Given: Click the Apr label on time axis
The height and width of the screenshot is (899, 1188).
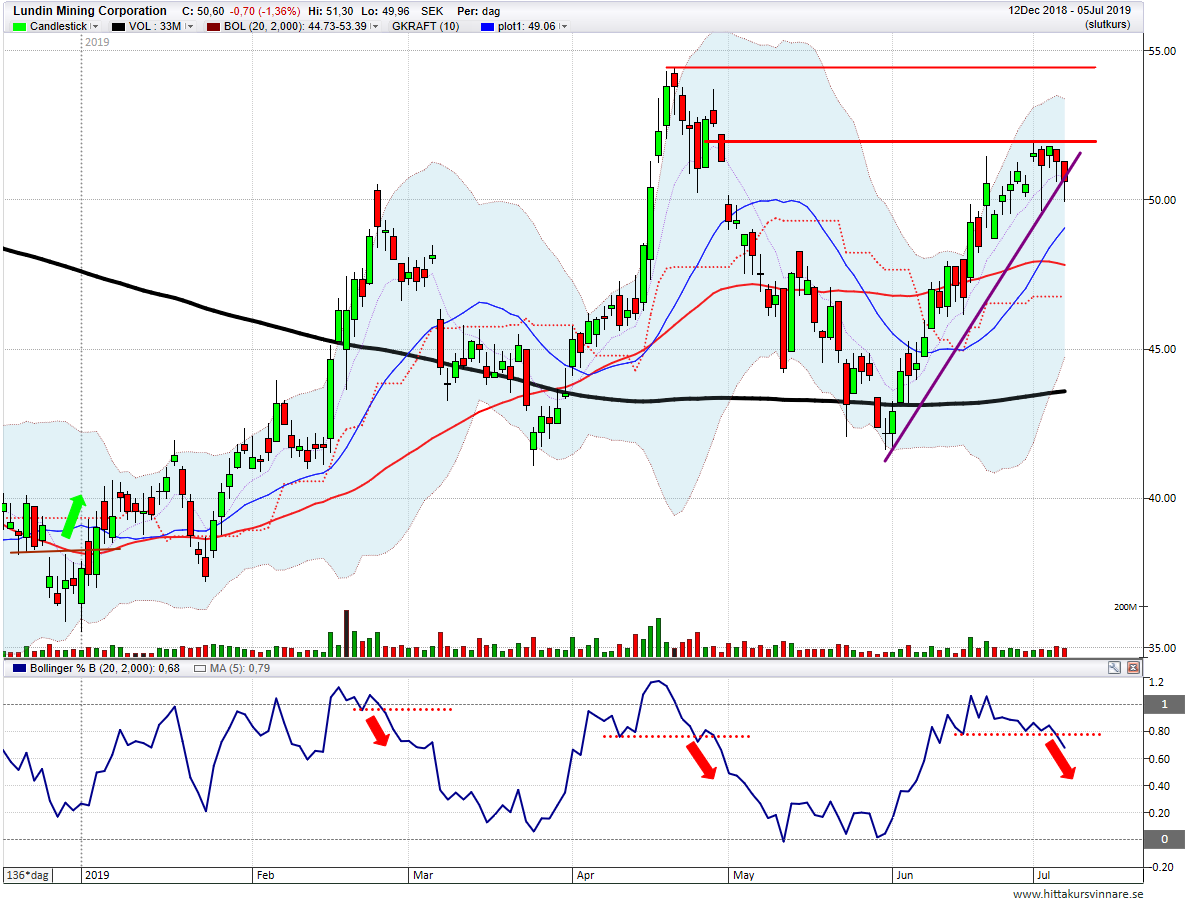Looking at the screenshot, I should pos(585,875).
